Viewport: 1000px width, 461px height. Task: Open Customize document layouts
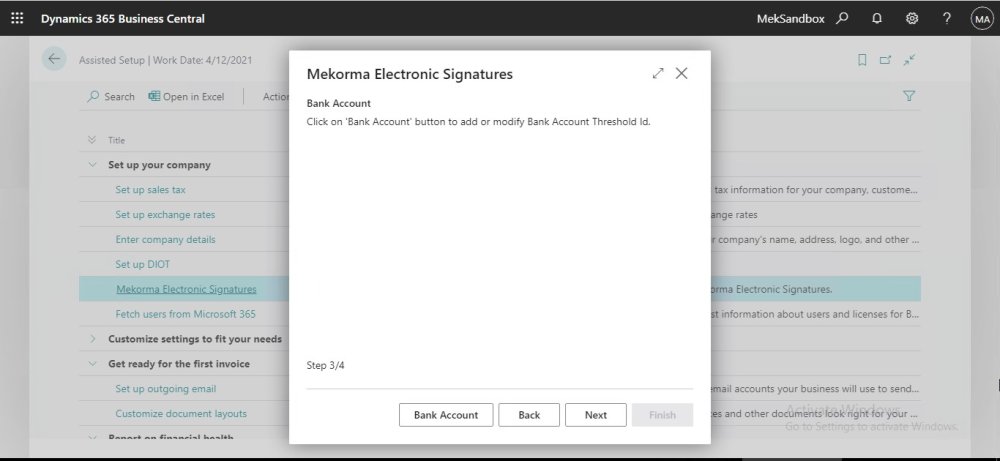coord(181,413)
